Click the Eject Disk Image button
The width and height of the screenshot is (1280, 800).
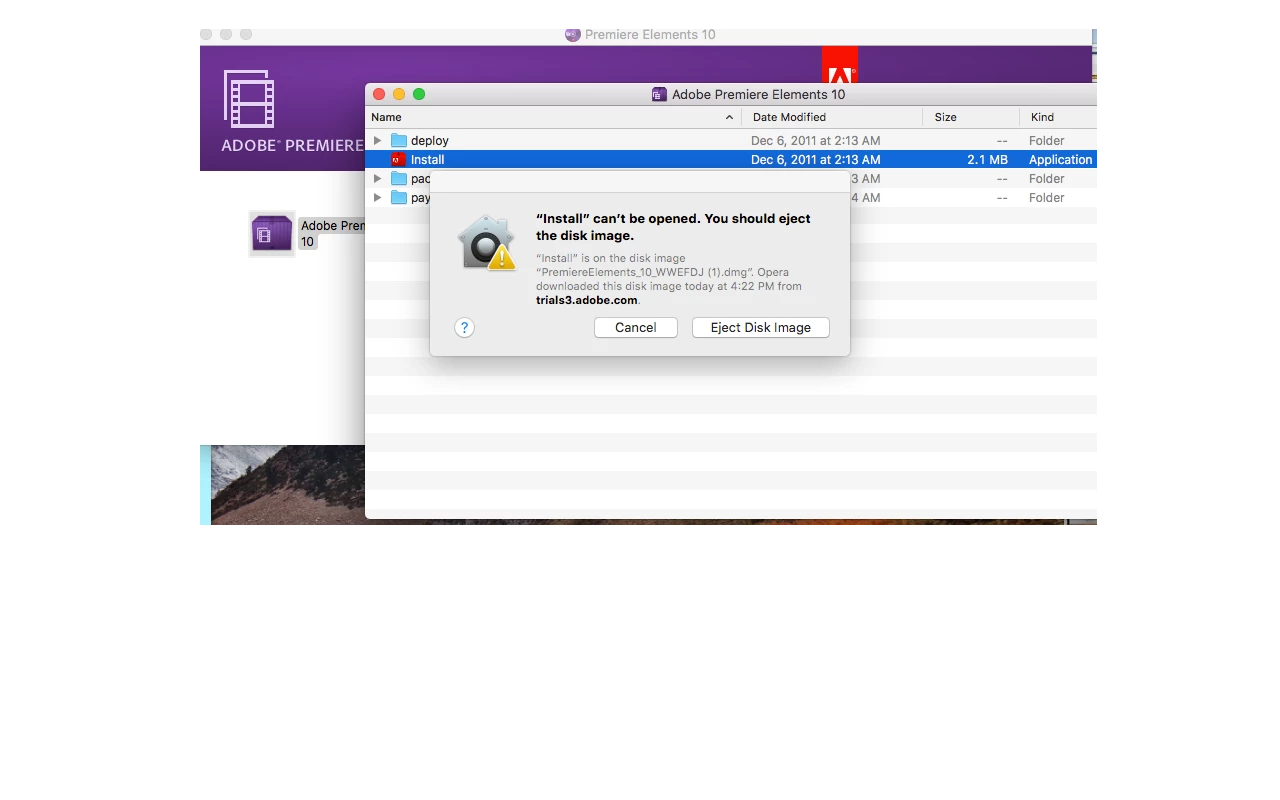[x=761, y=328]
